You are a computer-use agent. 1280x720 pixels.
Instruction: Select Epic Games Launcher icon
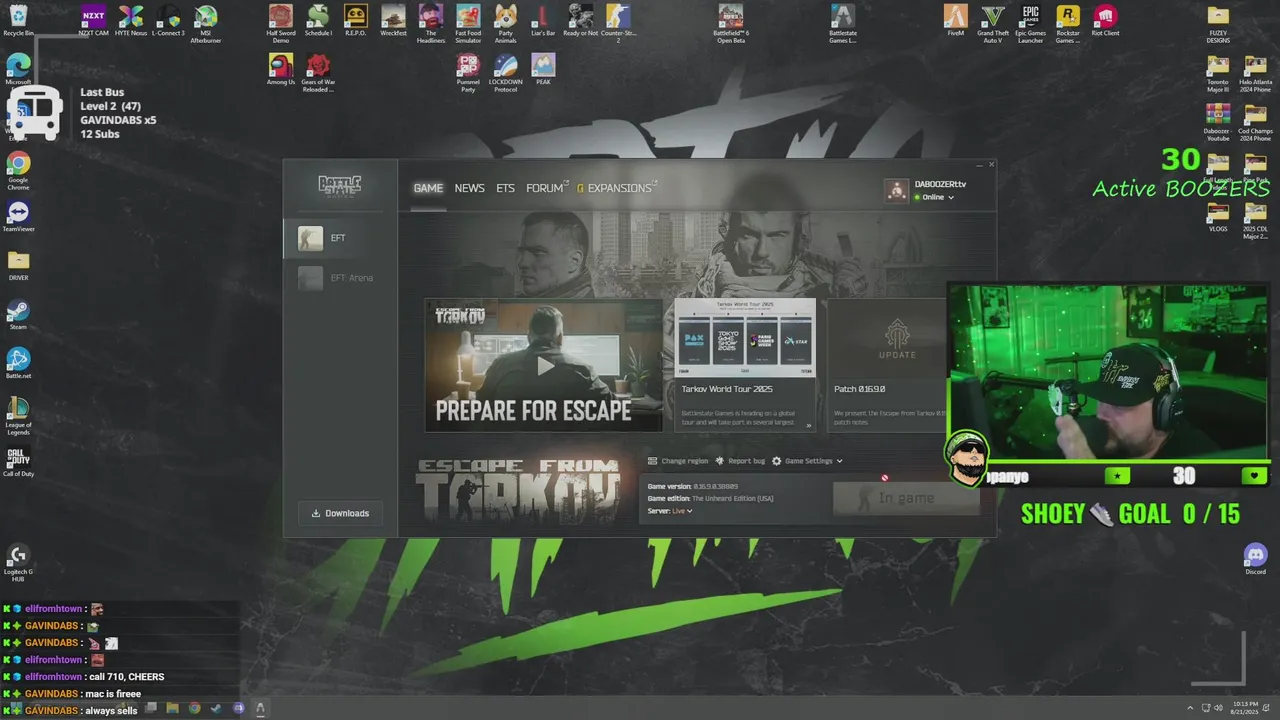1030,23
